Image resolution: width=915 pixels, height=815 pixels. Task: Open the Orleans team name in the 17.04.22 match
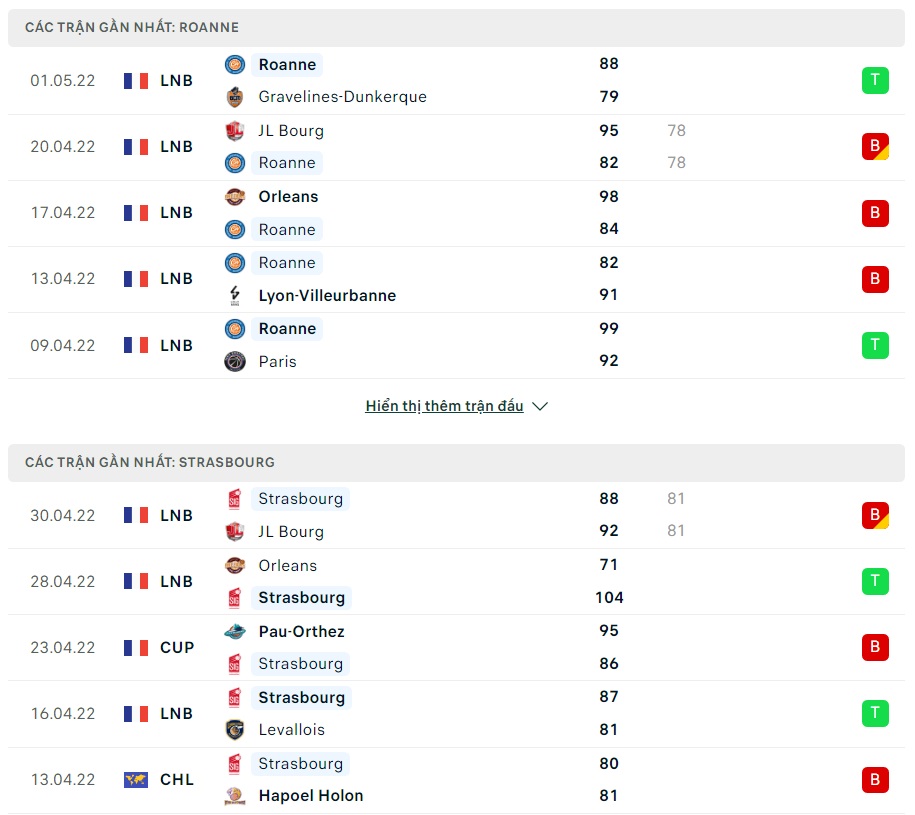[x=288, y=197]
